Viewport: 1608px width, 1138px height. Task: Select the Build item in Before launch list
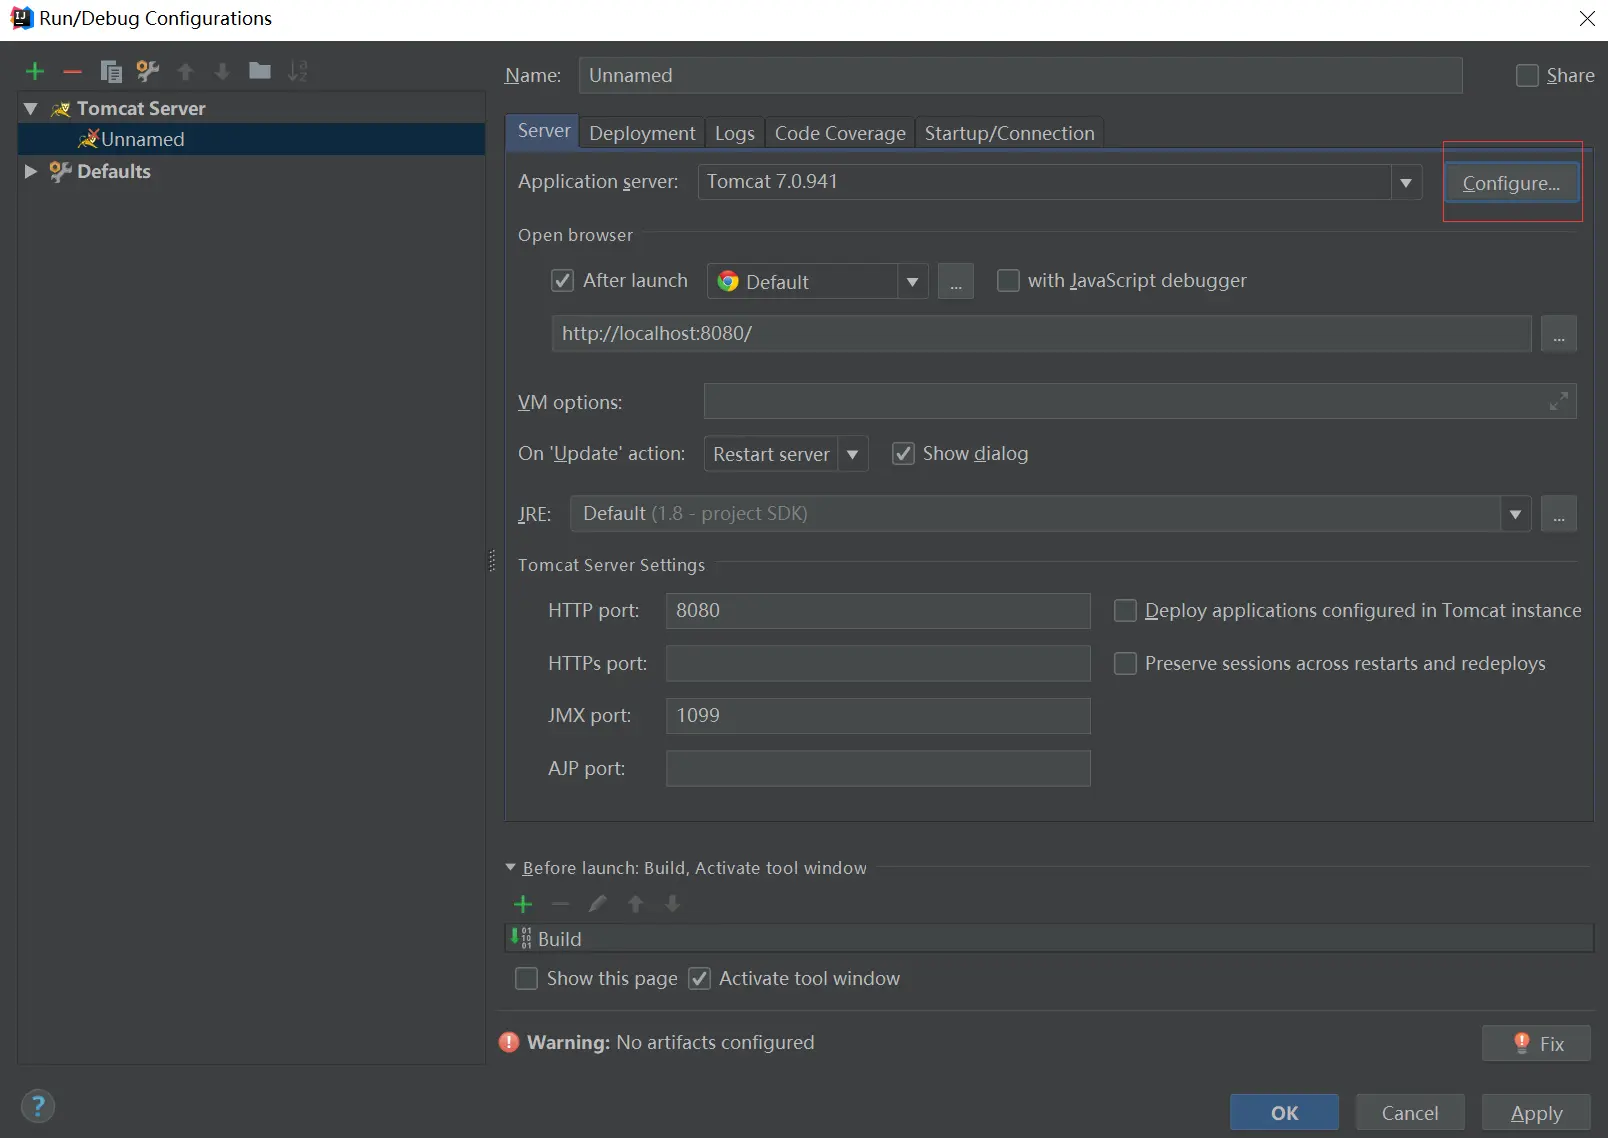[1049, 938]
